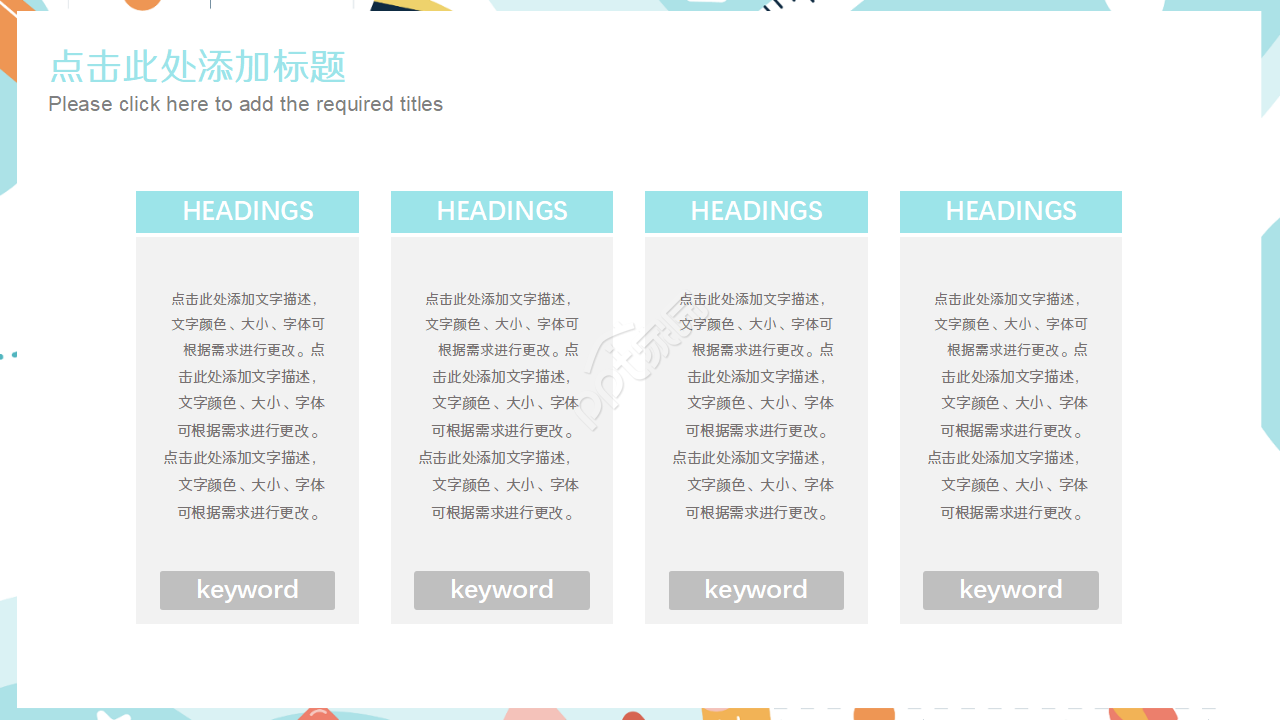Select the teal dots on left edge
This screenshot has width=1280, height=720.
[8, 354]
